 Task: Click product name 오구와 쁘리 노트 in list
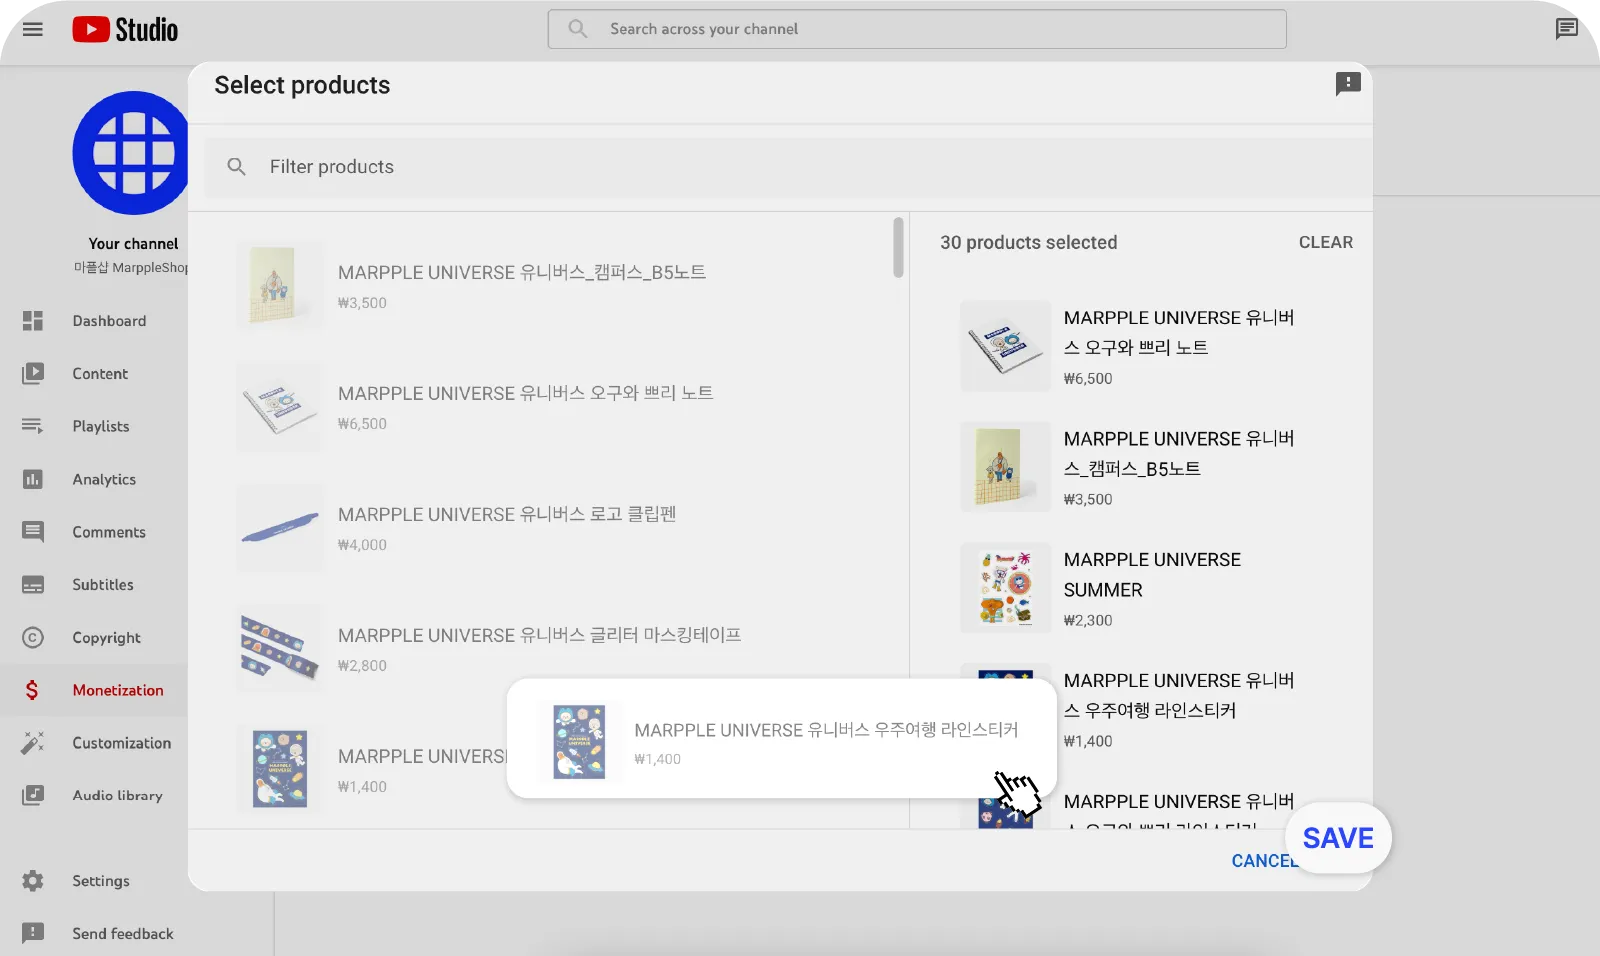point(525,393)
